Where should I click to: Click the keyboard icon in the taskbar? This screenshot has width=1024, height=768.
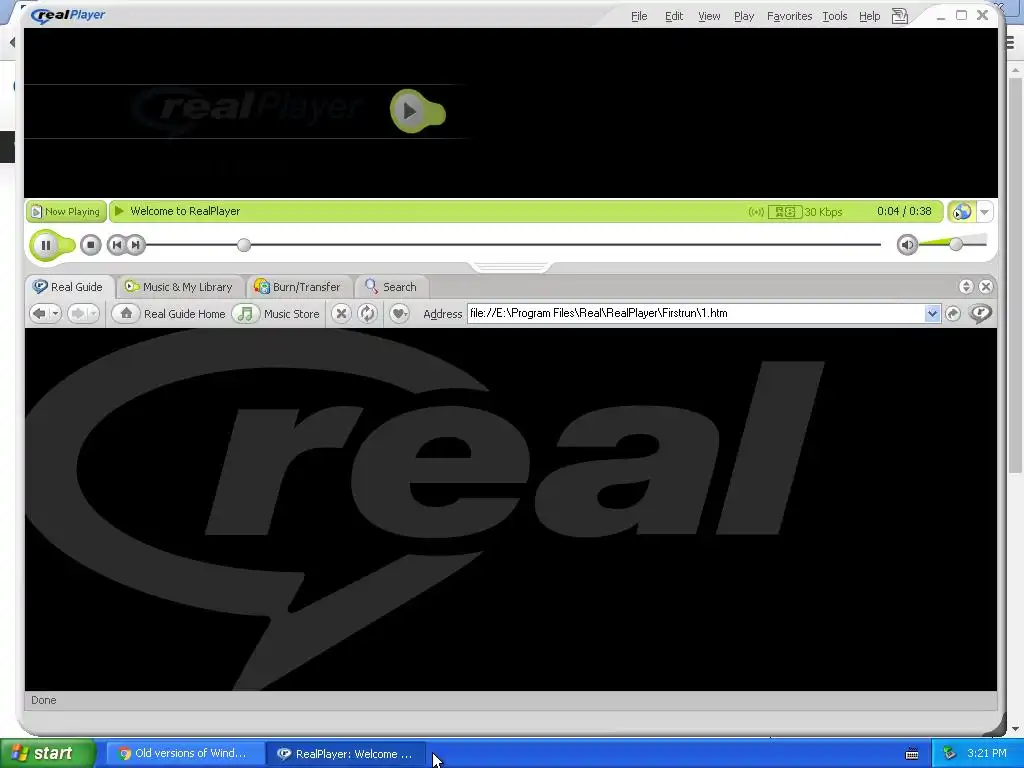[x=912, y=754]
